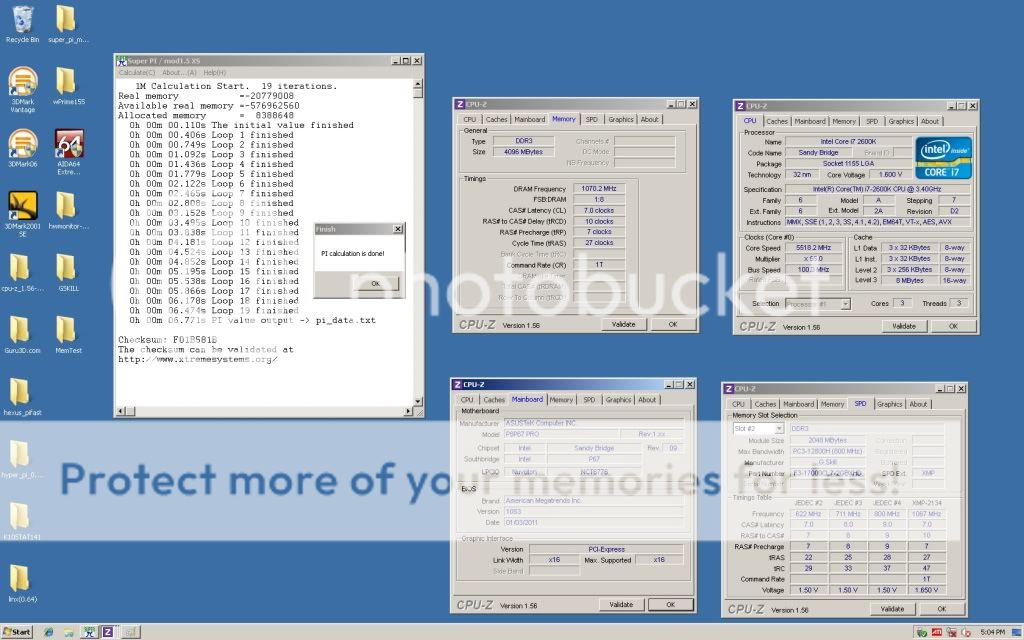Open Graphics tab in CPU-Z SPD window
Image resolution: width=1024 pixels, height=640 pixels.
[x=889, y=404]
